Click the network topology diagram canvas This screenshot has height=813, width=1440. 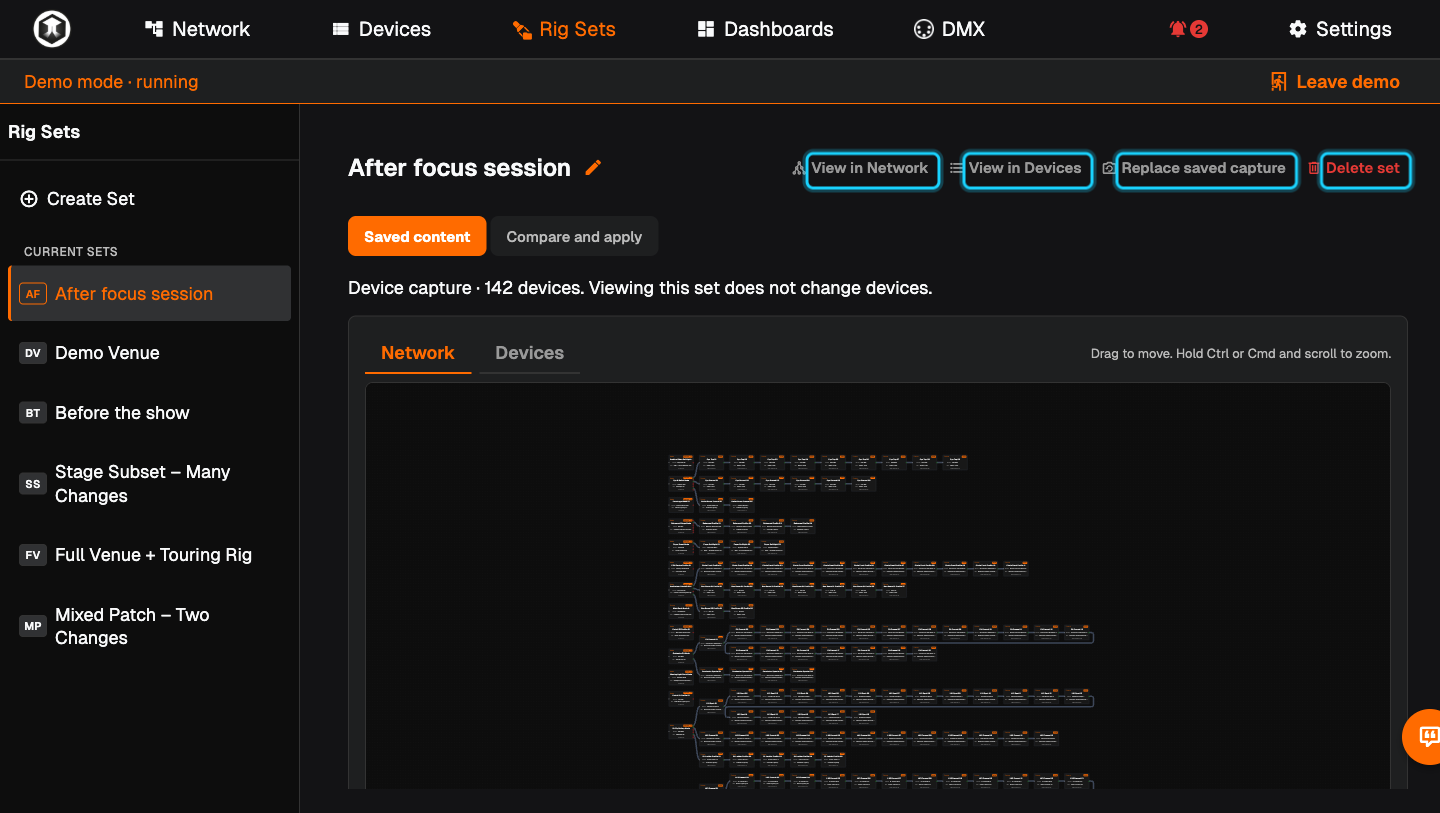pyautogui.click(x=878, y=586)
